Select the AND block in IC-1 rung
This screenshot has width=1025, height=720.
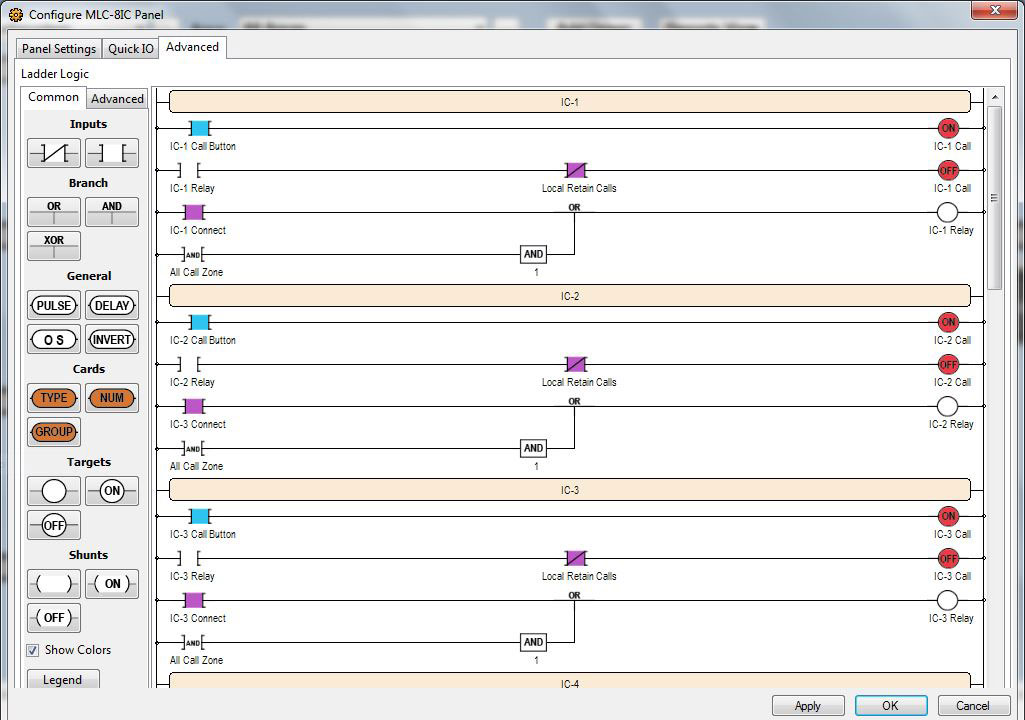[x=533, y=254]
